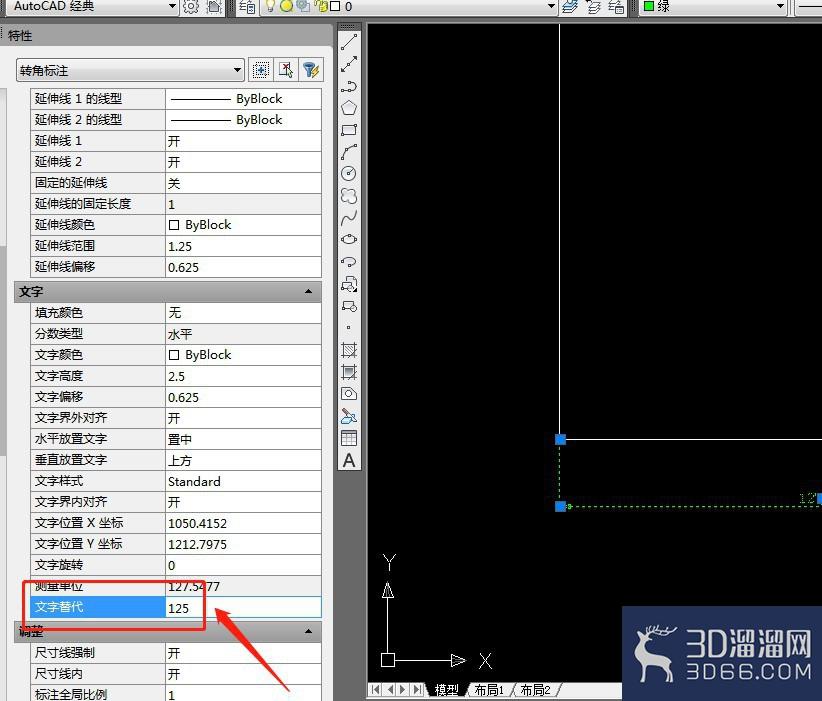Switch to the 模型 tab

[447, 690]
